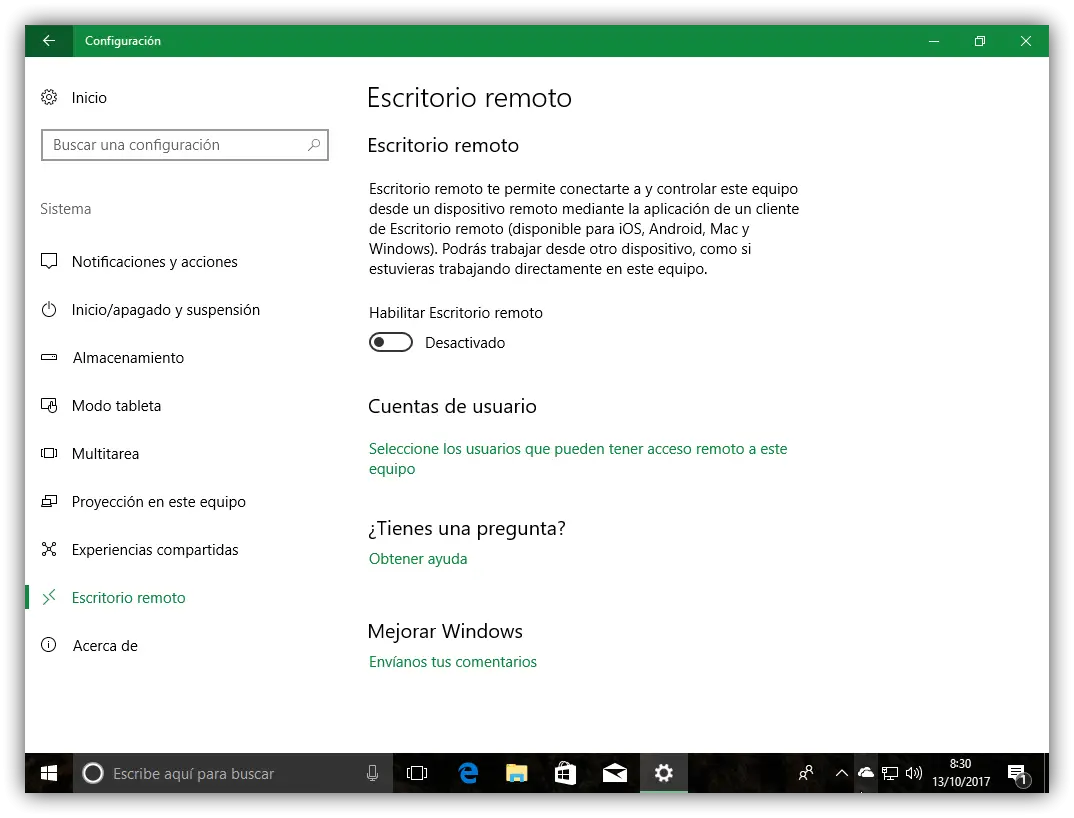The image size is (1074, 818).
Task: Click the Obtener ayuda link
Action: pyautogui.click(x=418, y=558)
